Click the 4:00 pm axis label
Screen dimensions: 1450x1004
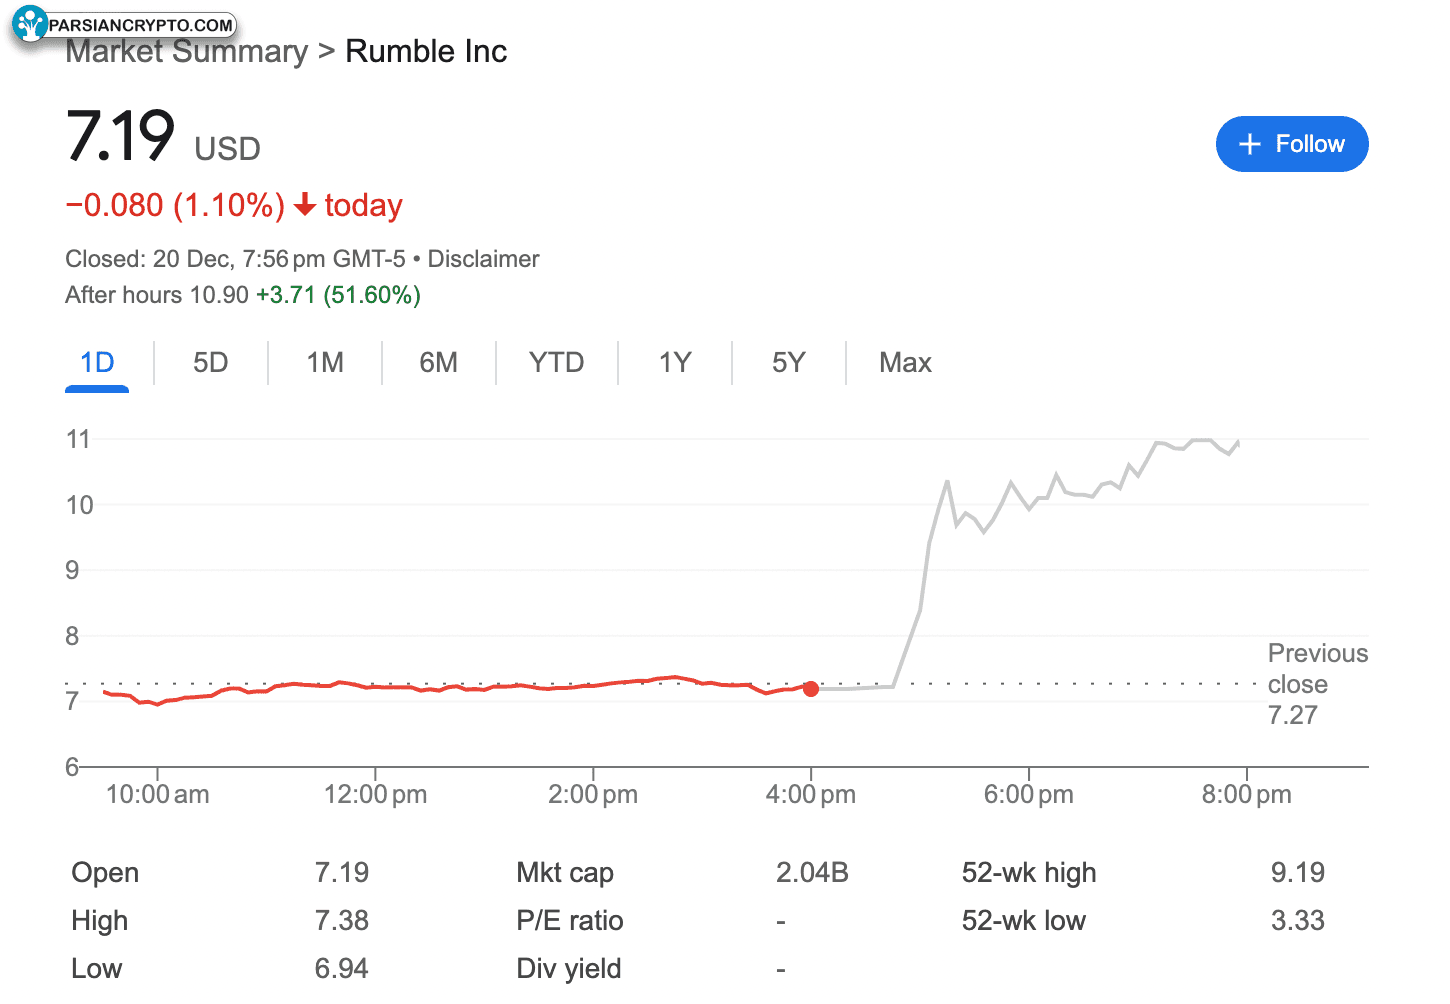[x=810, y=795]
